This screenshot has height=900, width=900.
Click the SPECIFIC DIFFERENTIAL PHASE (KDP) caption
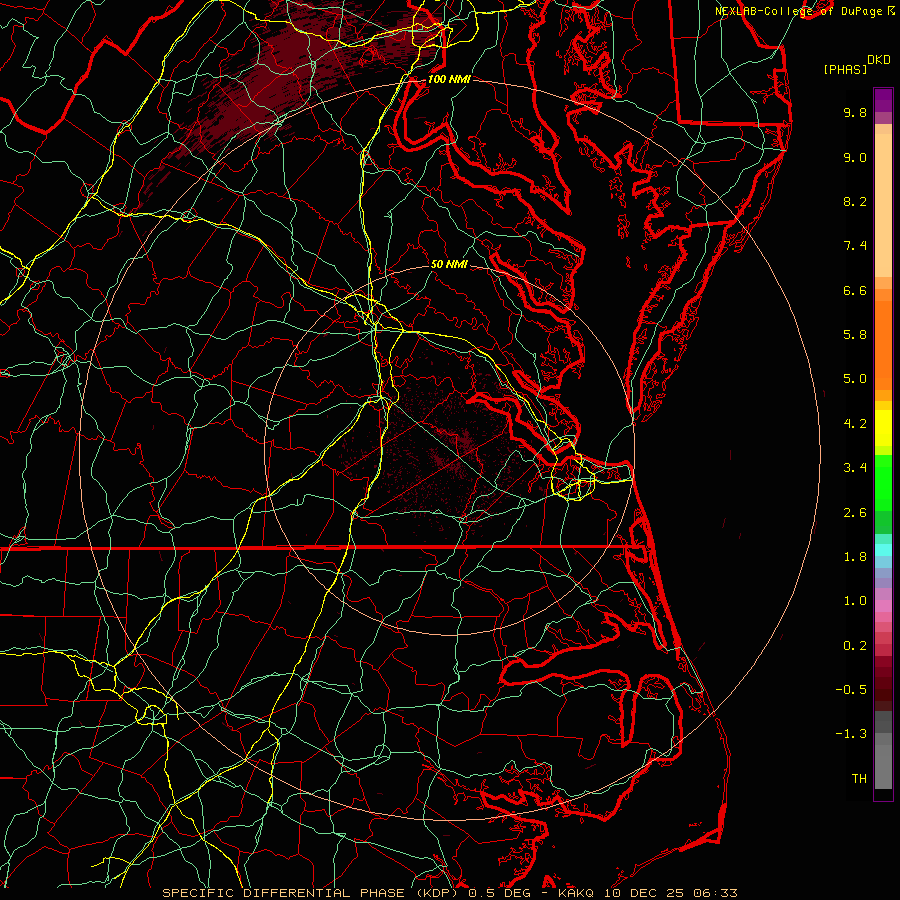[x=312, y=893]
